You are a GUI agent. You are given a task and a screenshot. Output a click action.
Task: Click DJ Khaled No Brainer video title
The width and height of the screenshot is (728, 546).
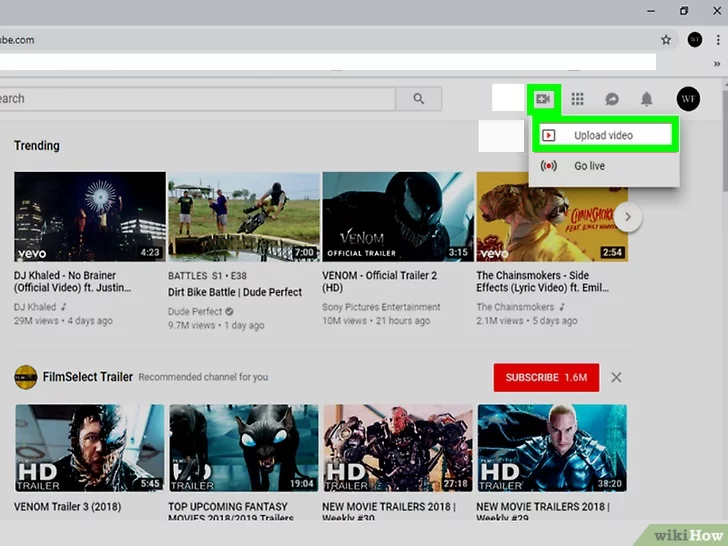click(72, 281)
